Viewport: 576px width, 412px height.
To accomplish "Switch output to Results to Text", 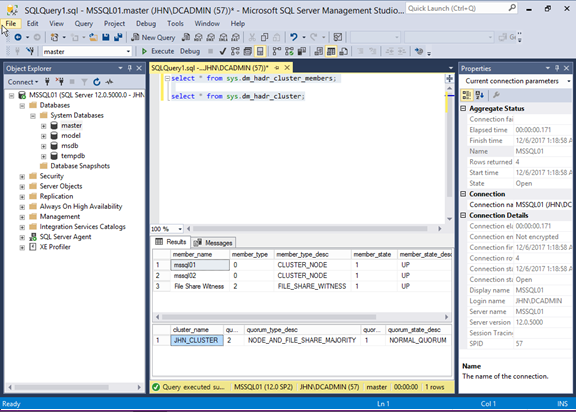I will pyautogui.click(x=318, y=51).
